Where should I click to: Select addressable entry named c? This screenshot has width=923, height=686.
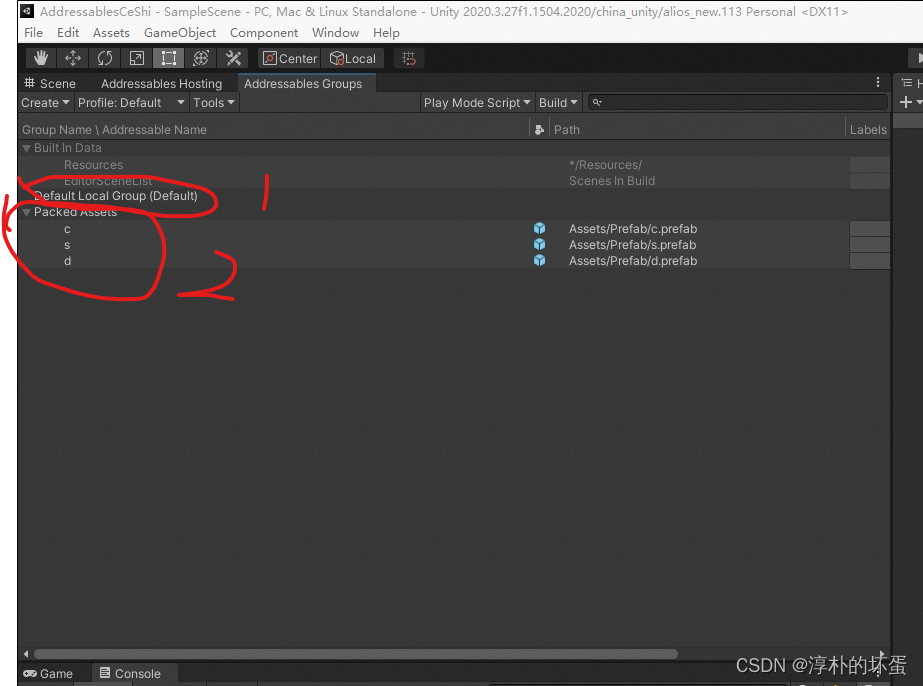(x=67, y=228)
